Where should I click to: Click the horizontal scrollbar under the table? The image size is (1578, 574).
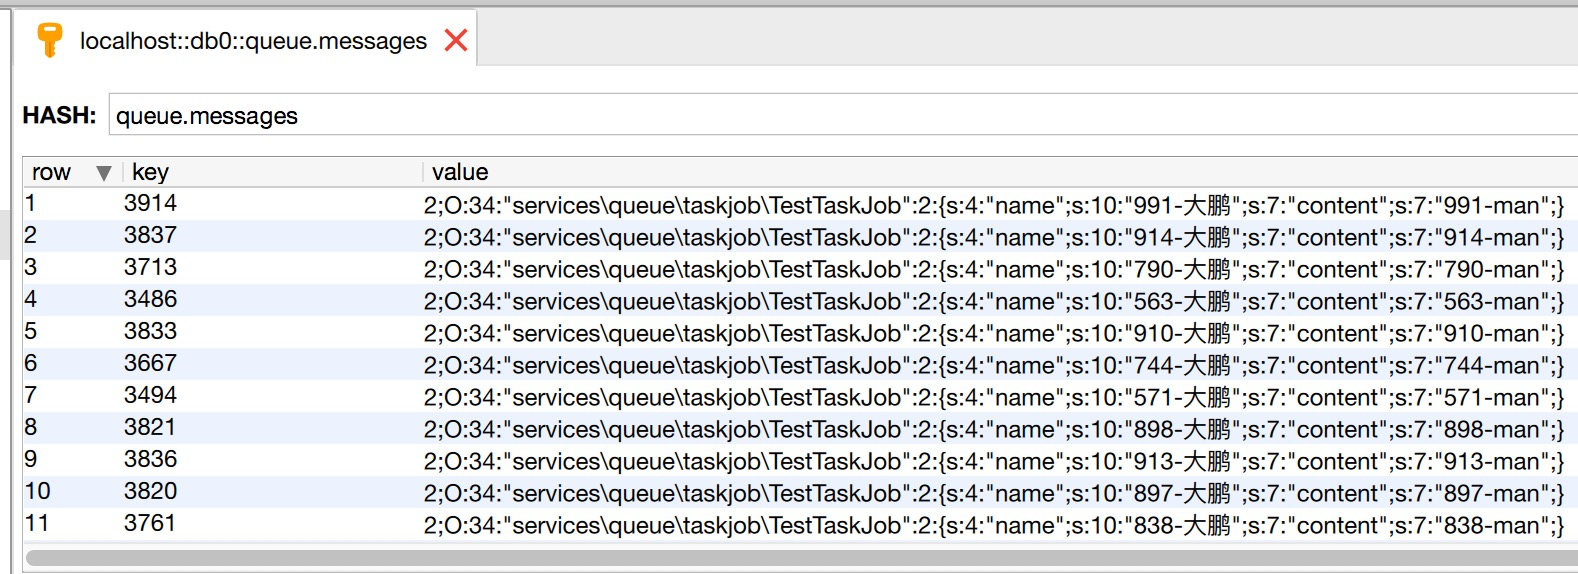tap(800, 557)
